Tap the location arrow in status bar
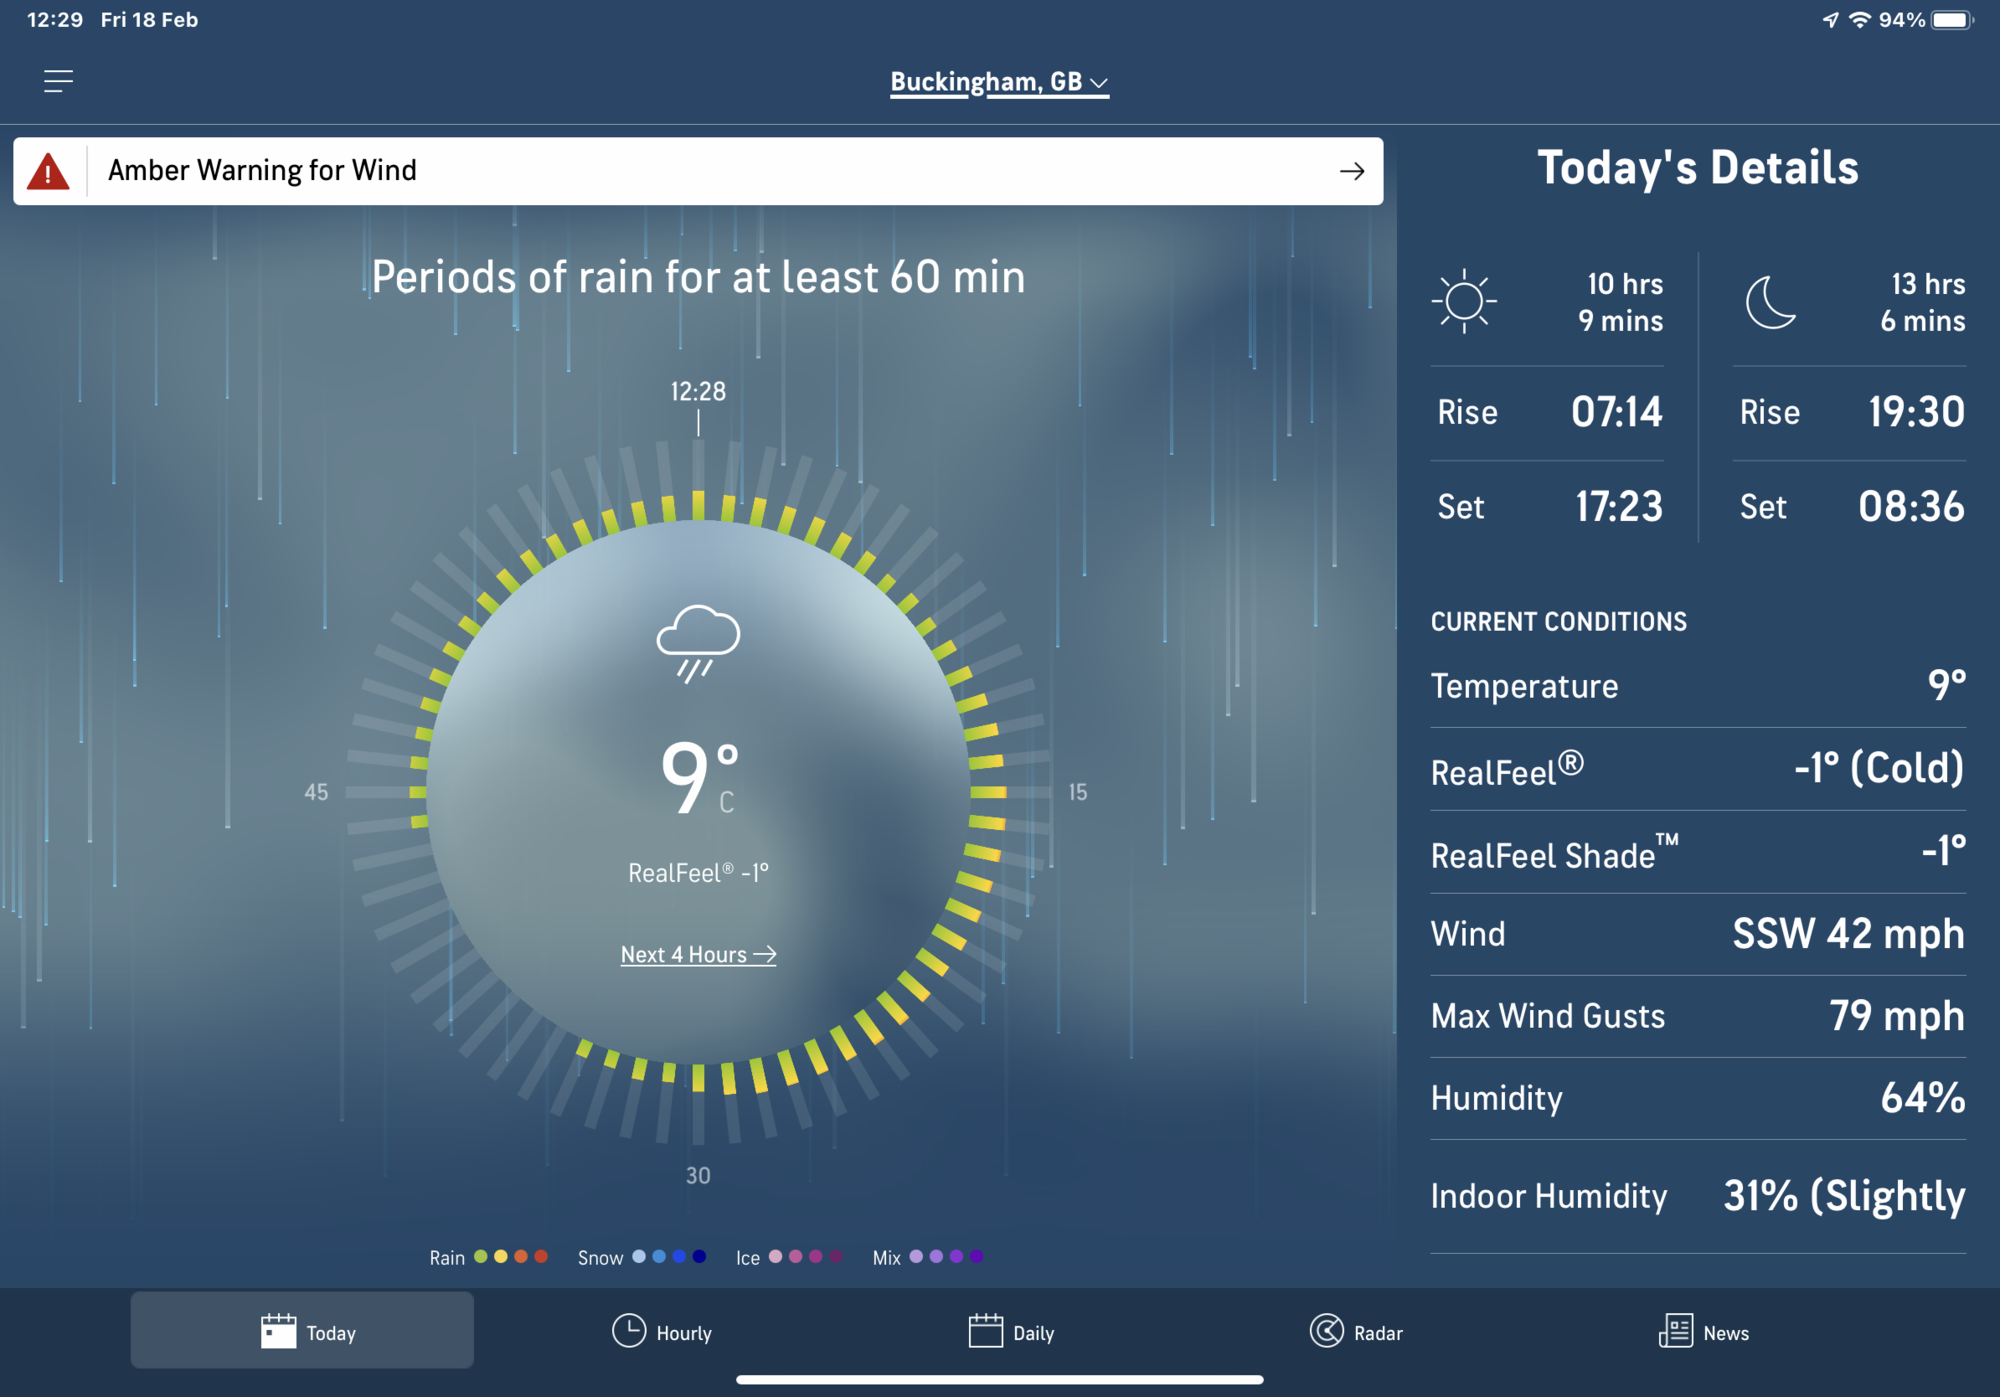This screenshot has height=1397, width=2000. coord(1829,20)
